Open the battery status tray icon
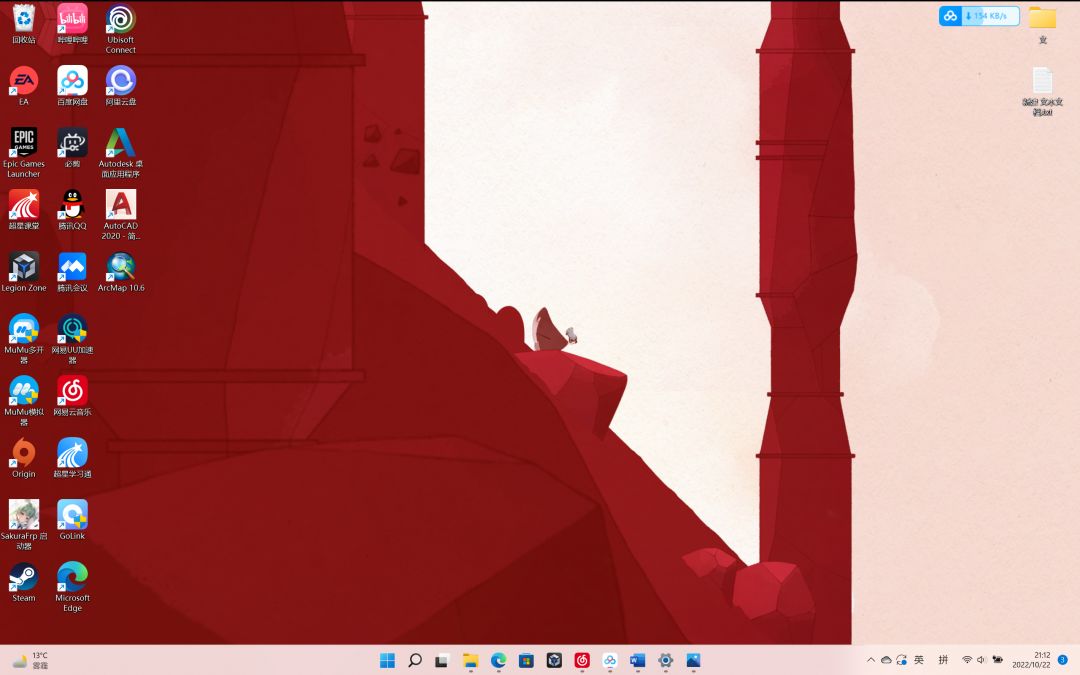The height and width of the screenshot is (675, 1080). [997, 660]
